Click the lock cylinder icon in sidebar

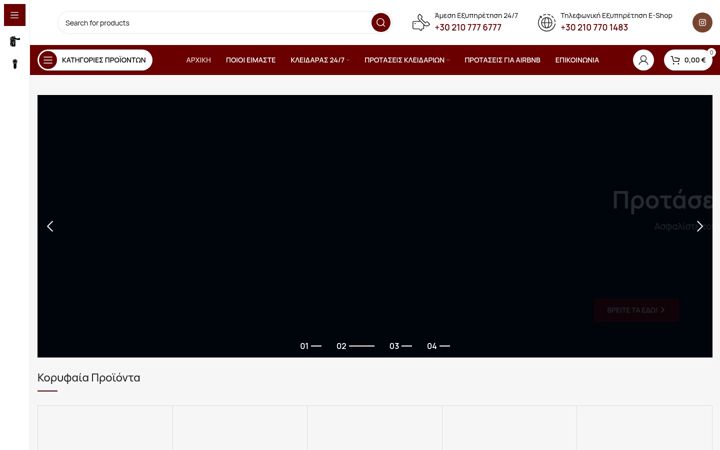coord(15,64)
